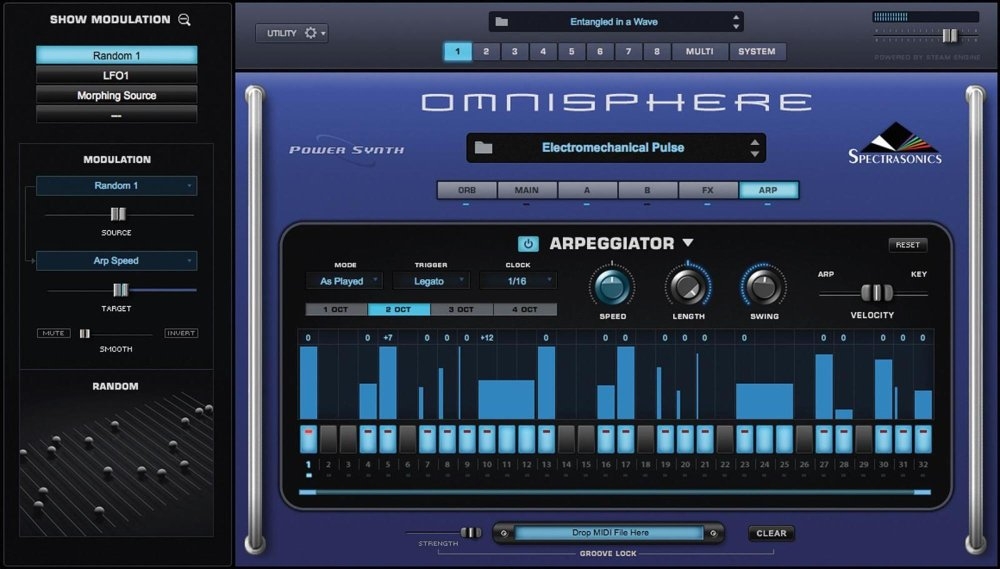1000x569 pixels.
Task: Click the Speed knob
Action: 612,287
